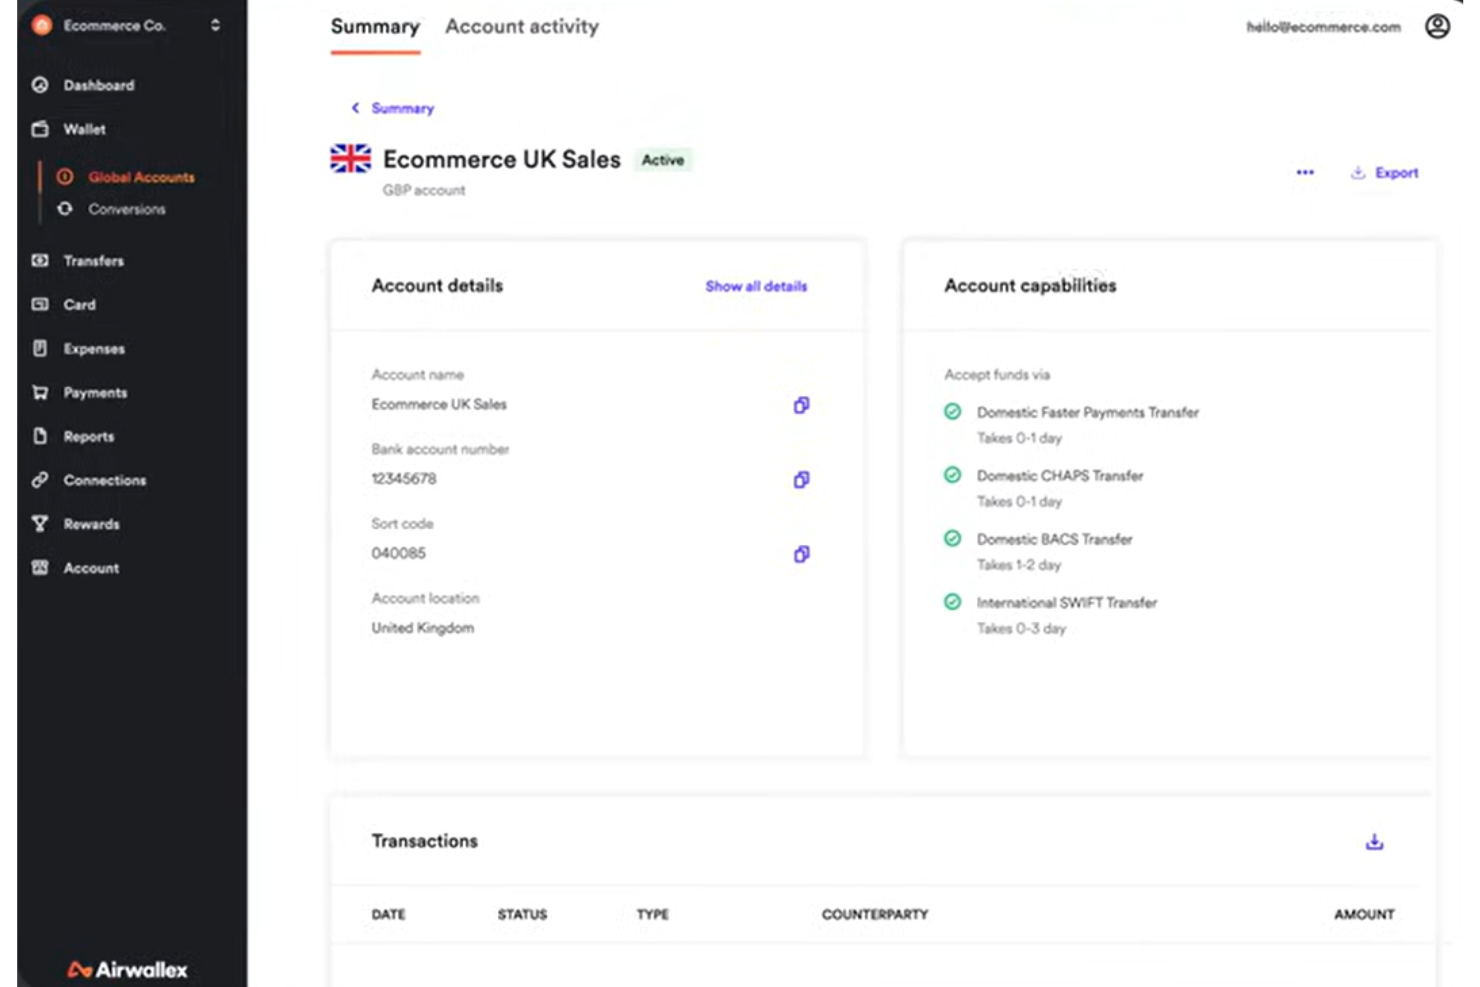
Task: Click the Payments cart icon
Action: [40, 393]
